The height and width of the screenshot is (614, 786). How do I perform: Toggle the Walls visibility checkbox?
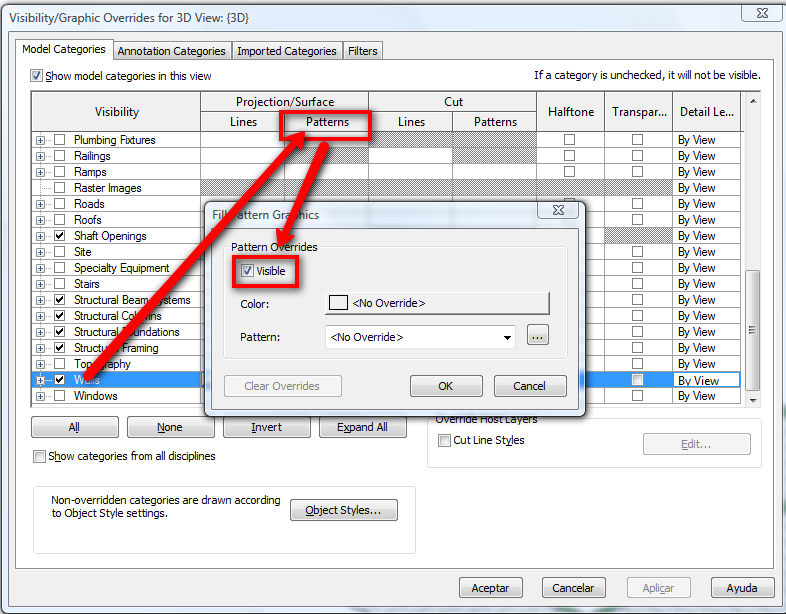(x=60, y=379)
